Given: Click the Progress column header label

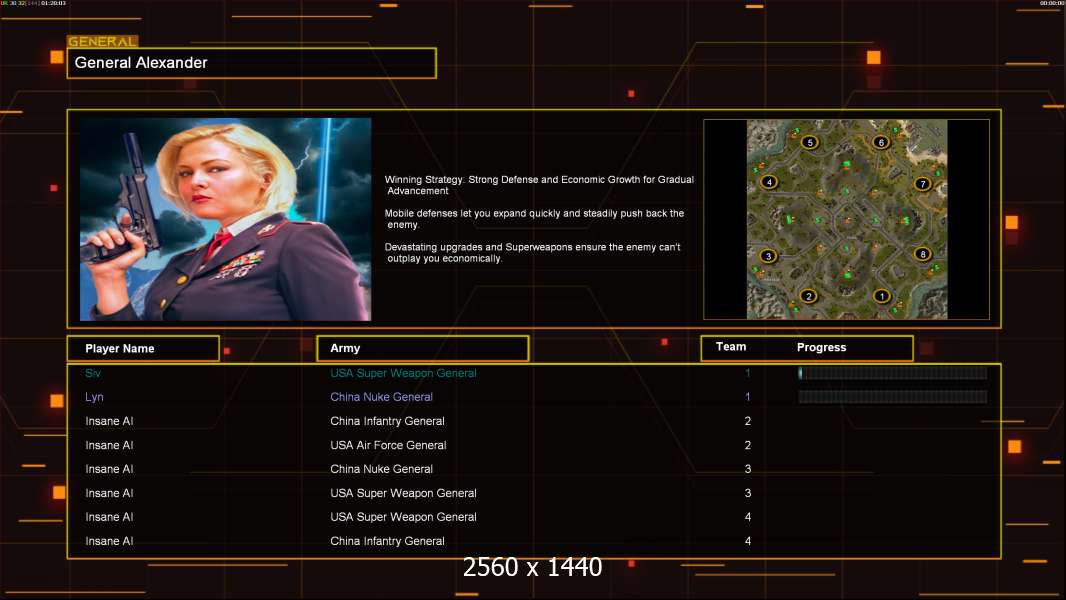Looking at the screenshot, I should coord(821,347).
